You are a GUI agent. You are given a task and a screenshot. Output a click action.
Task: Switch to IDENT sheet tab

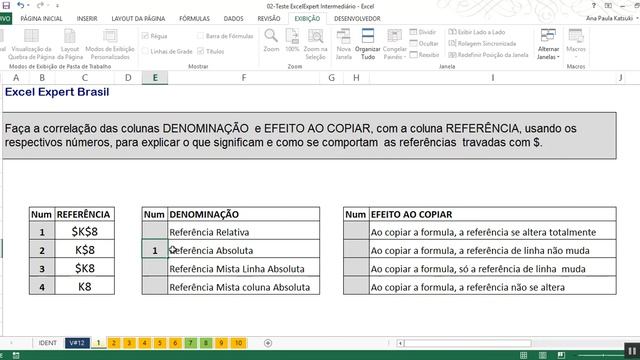(x=48, y=343)
